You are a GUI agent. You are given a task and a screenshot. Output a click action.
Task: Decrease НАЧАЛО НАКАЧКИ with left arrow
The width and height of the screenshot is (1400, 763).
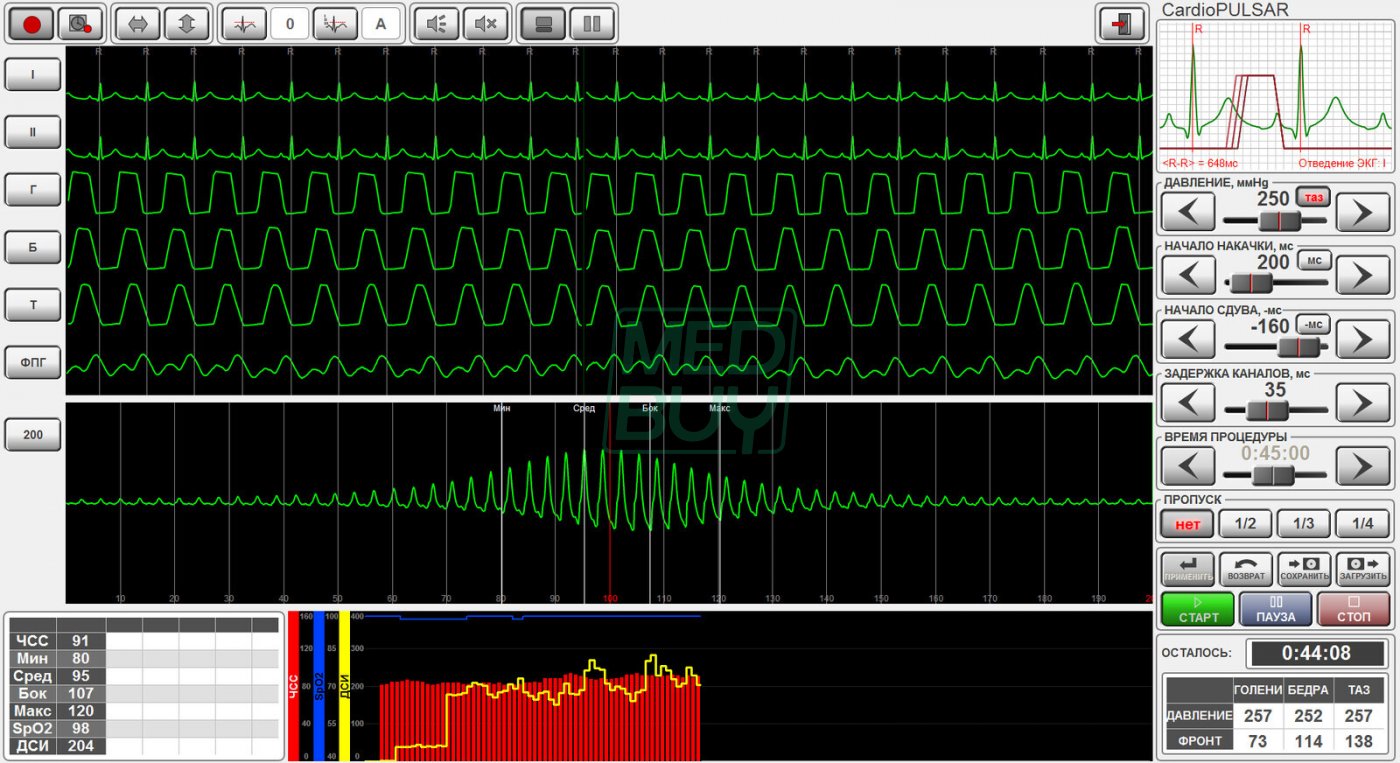[x=1188, y=275]
